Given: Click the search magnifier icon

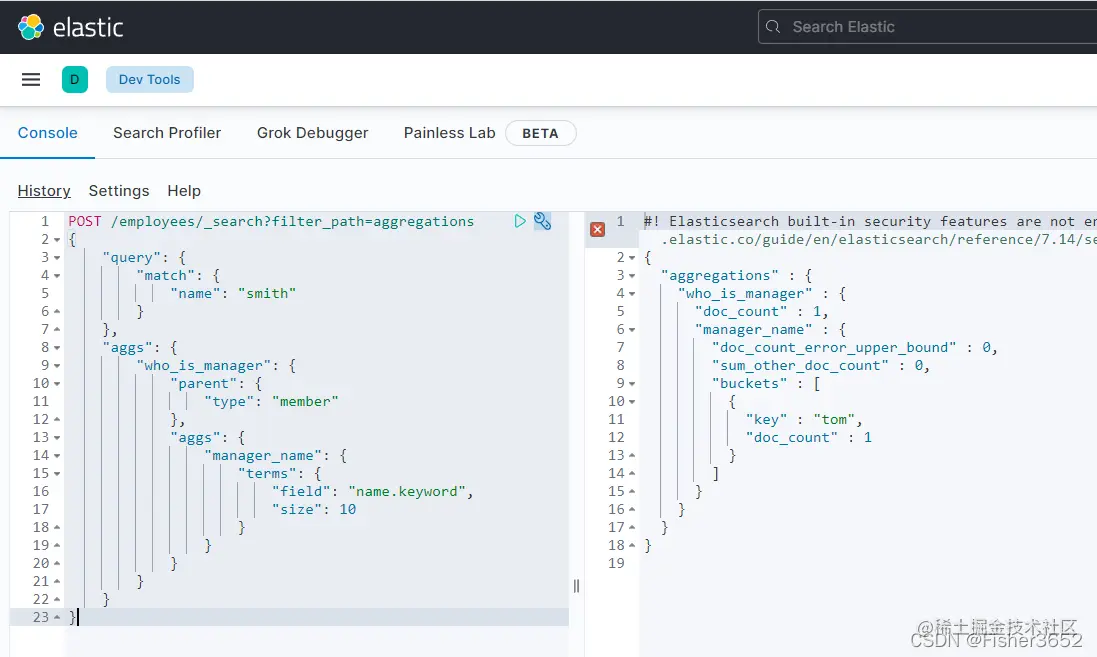Looking at the screenshot, I should tap(773, 27).
